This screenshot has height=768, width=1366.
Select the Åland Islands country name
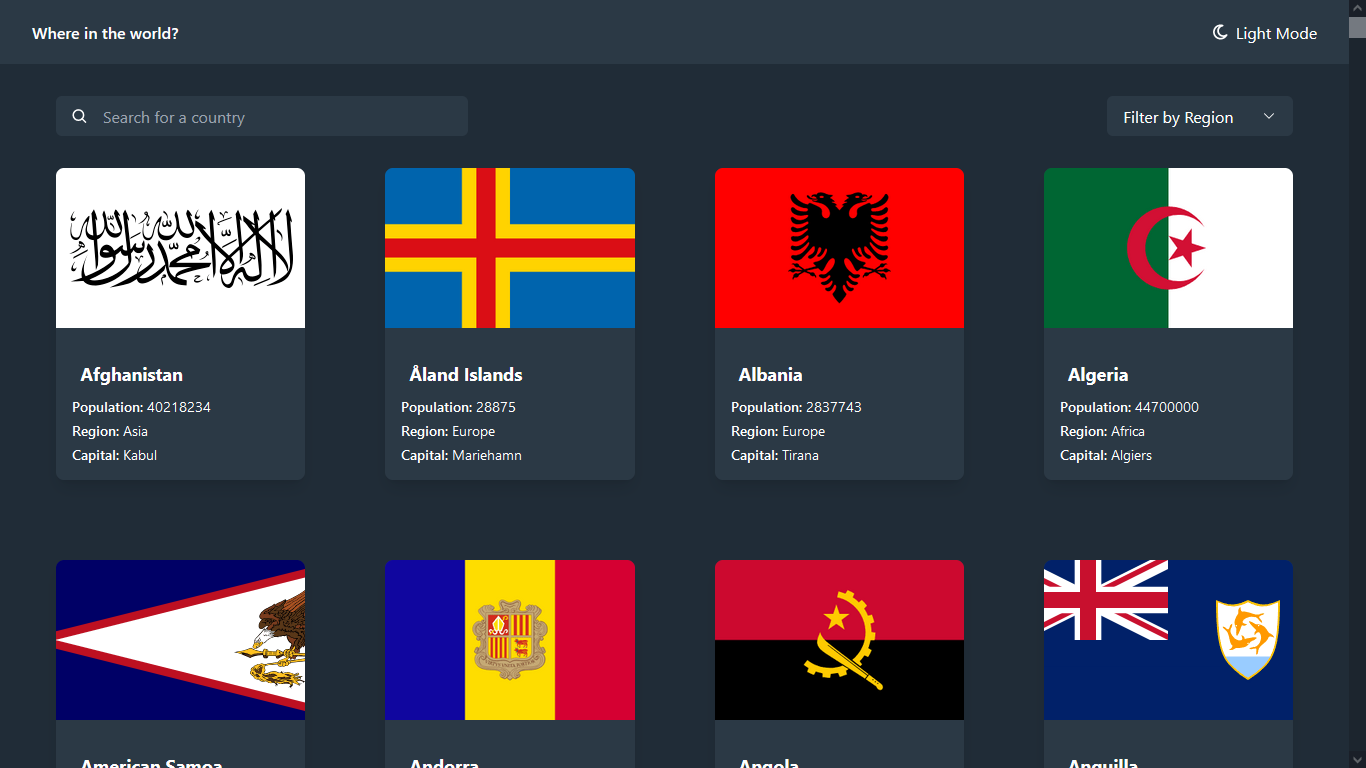[x=466, y=375]
